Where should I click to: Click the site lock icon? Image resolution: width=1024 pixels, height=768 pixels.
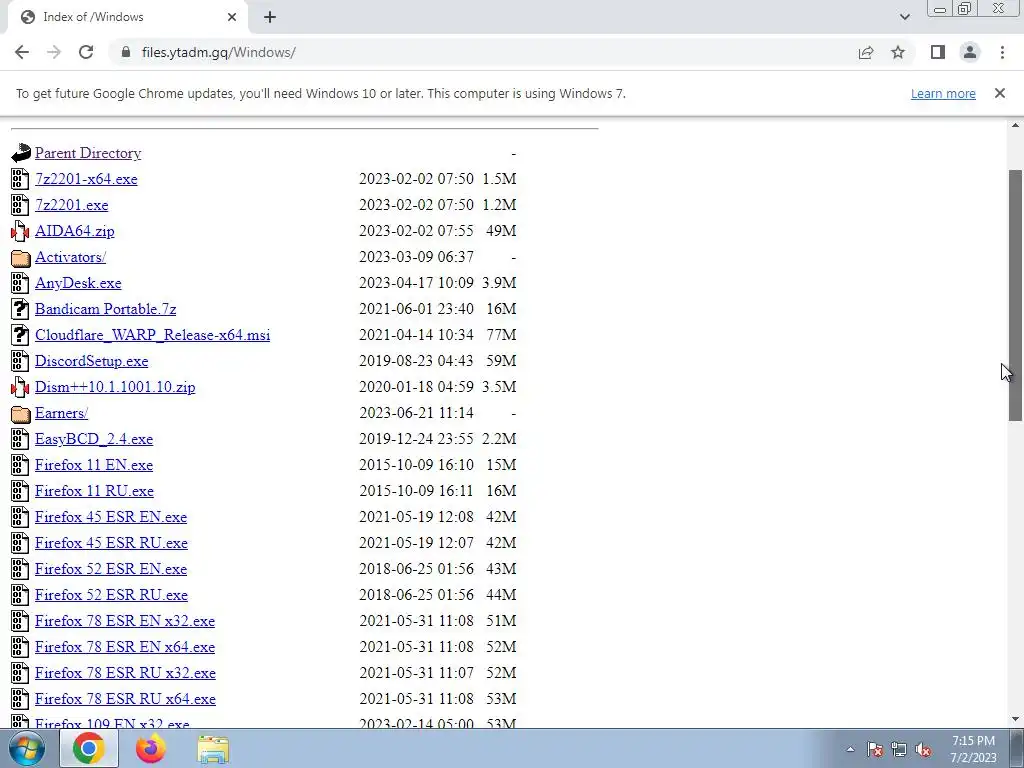pos(126,52)
